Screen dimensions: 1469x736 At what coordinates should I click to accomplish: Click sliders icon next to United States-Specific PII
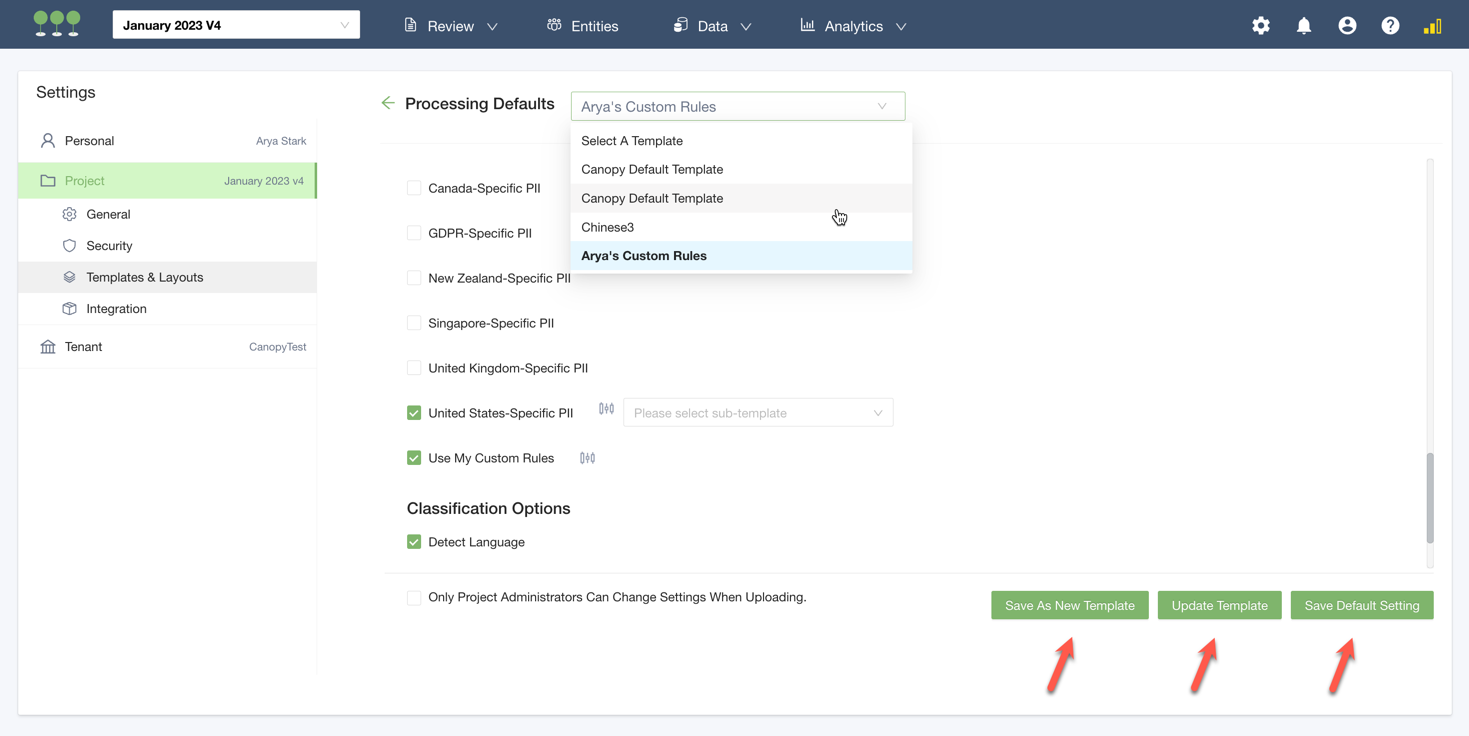[x=606, y=409]
